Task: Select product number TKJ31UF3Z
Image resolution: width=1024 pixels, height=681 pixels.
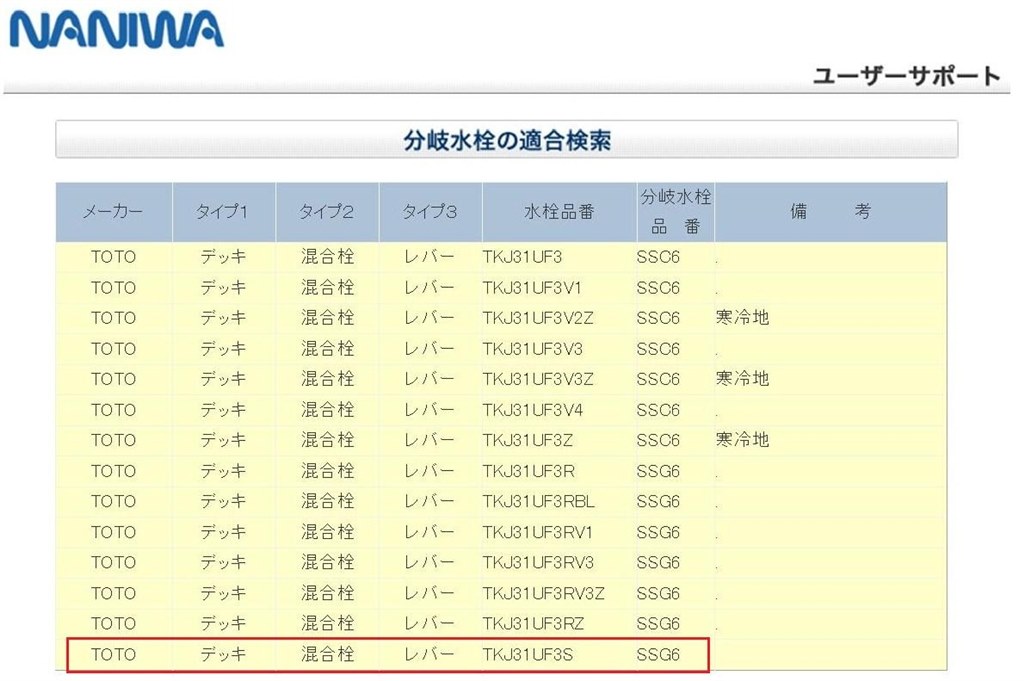Action: pos(528,440)
